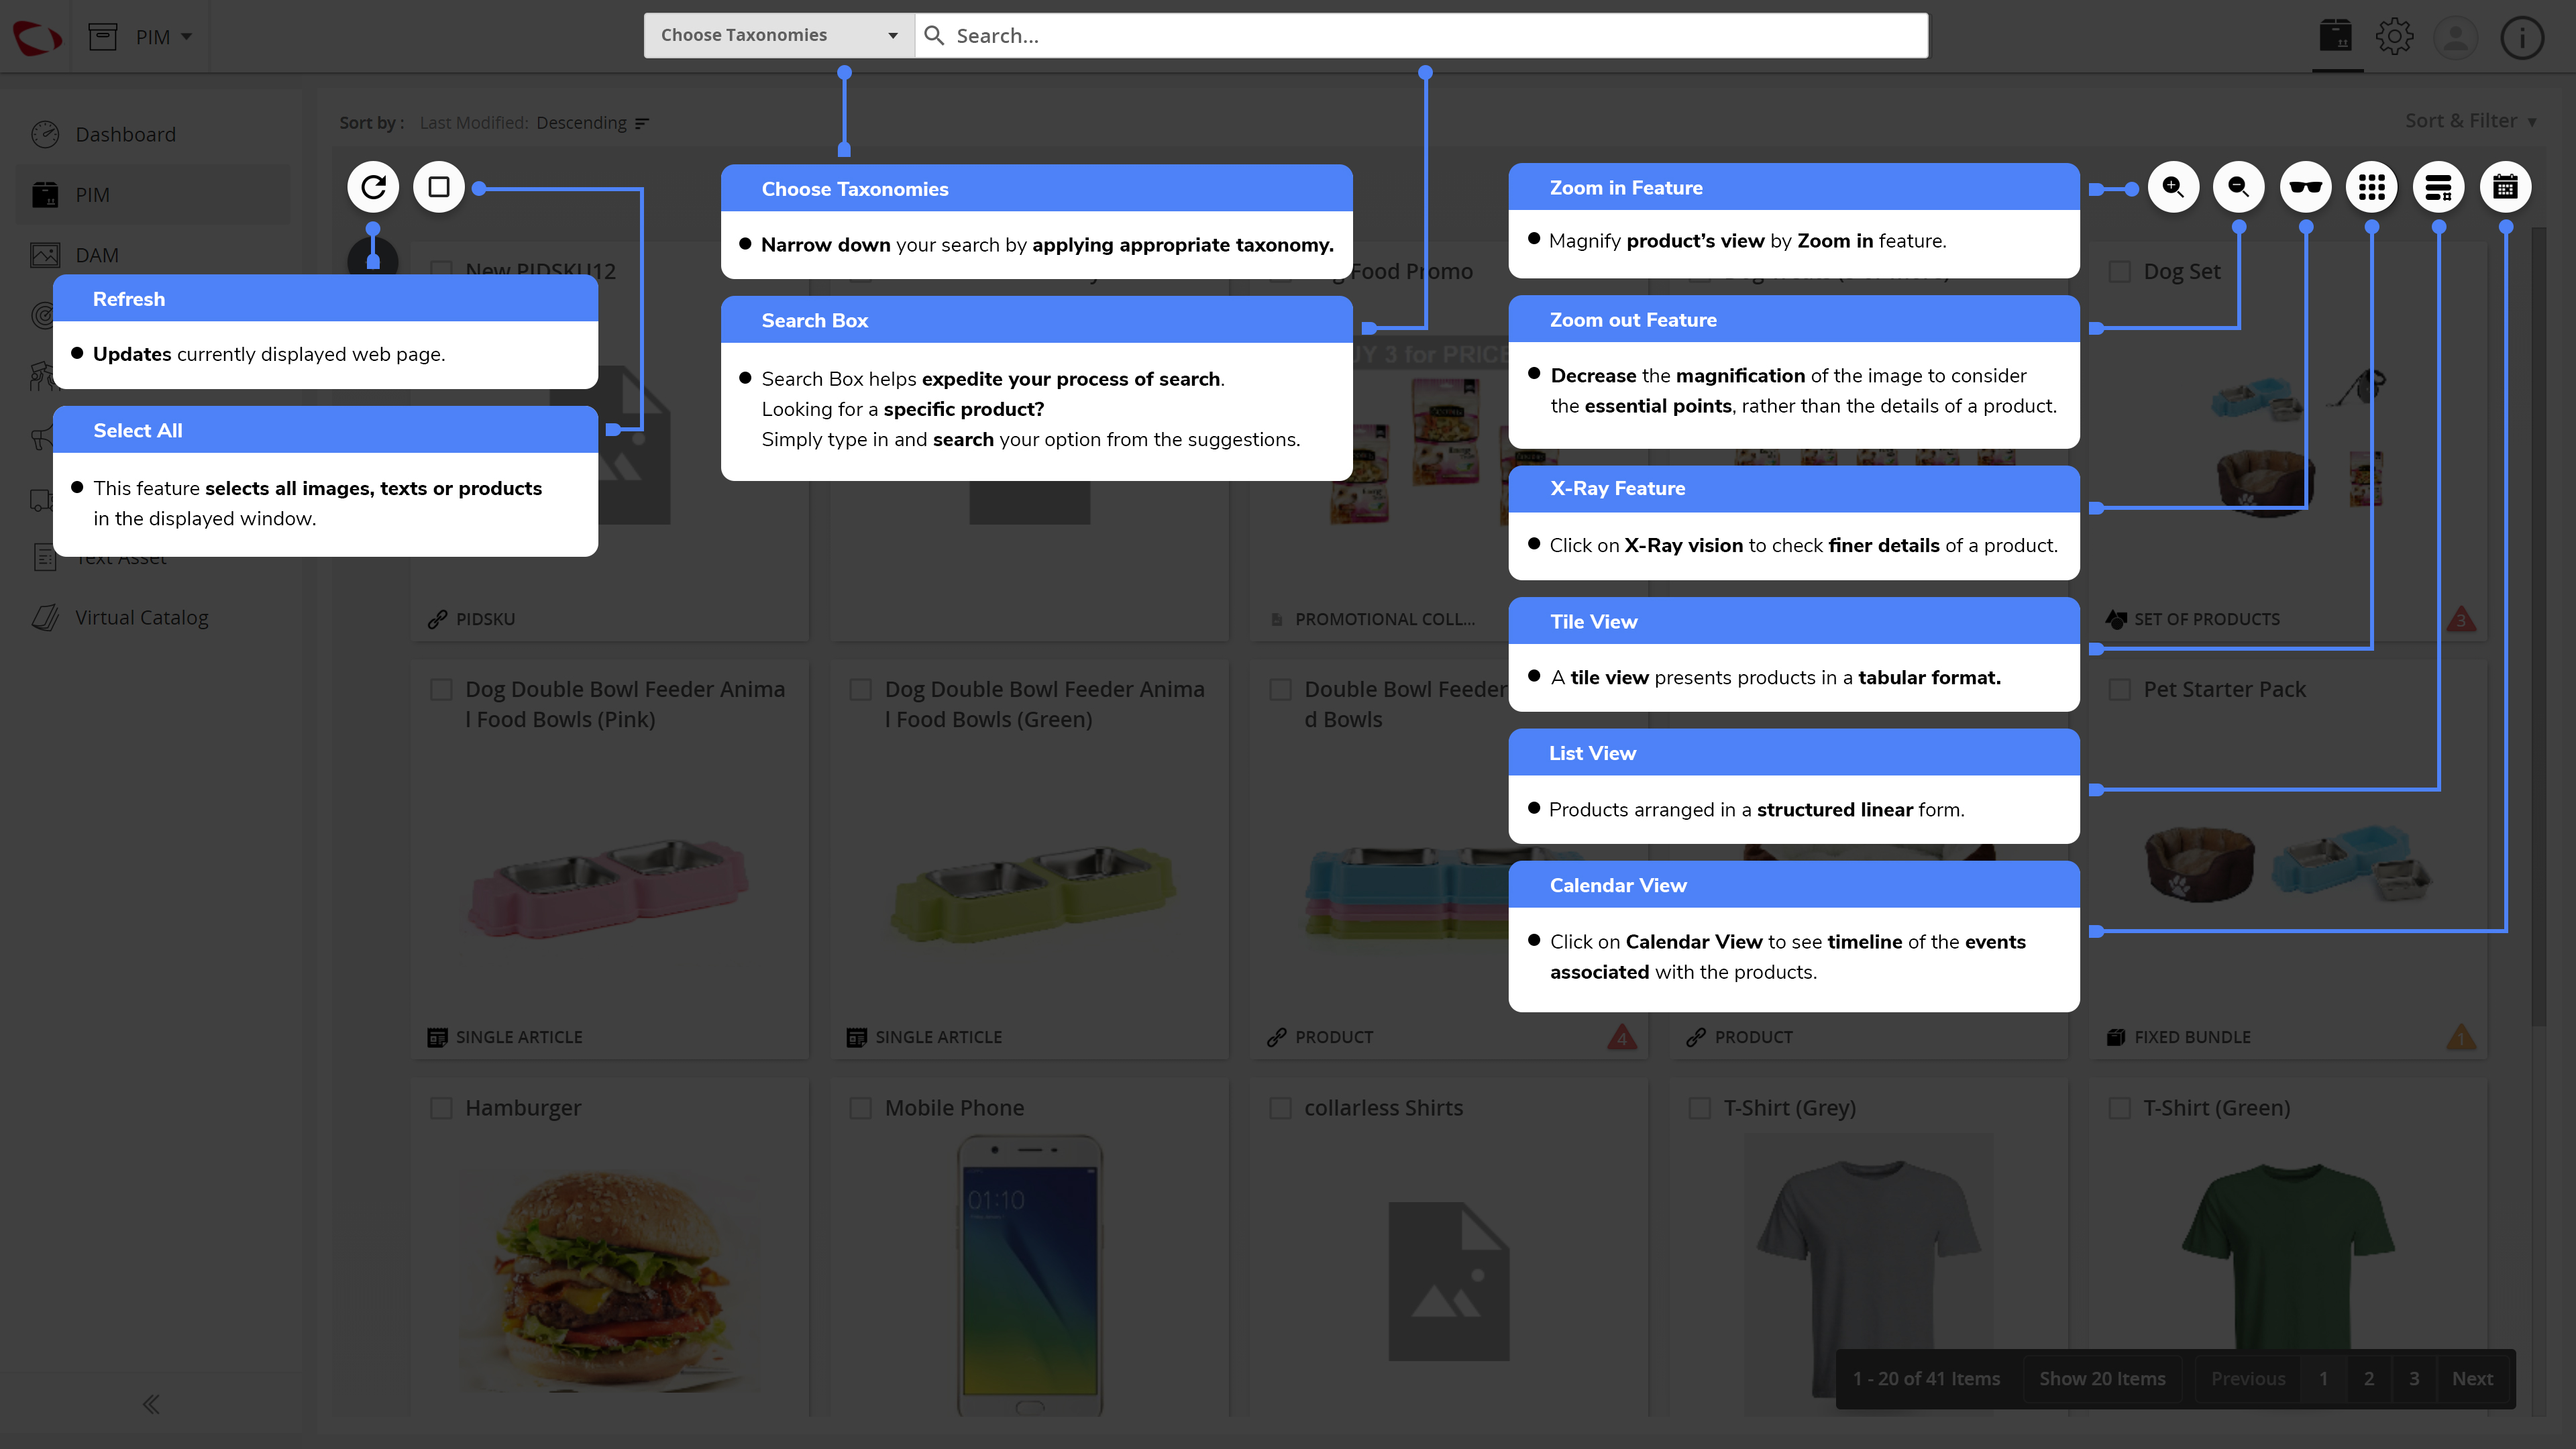The height and width of the screenshot is (1449, 2576).
Task: Open the settings gear icon
Action: [2394, 37]
